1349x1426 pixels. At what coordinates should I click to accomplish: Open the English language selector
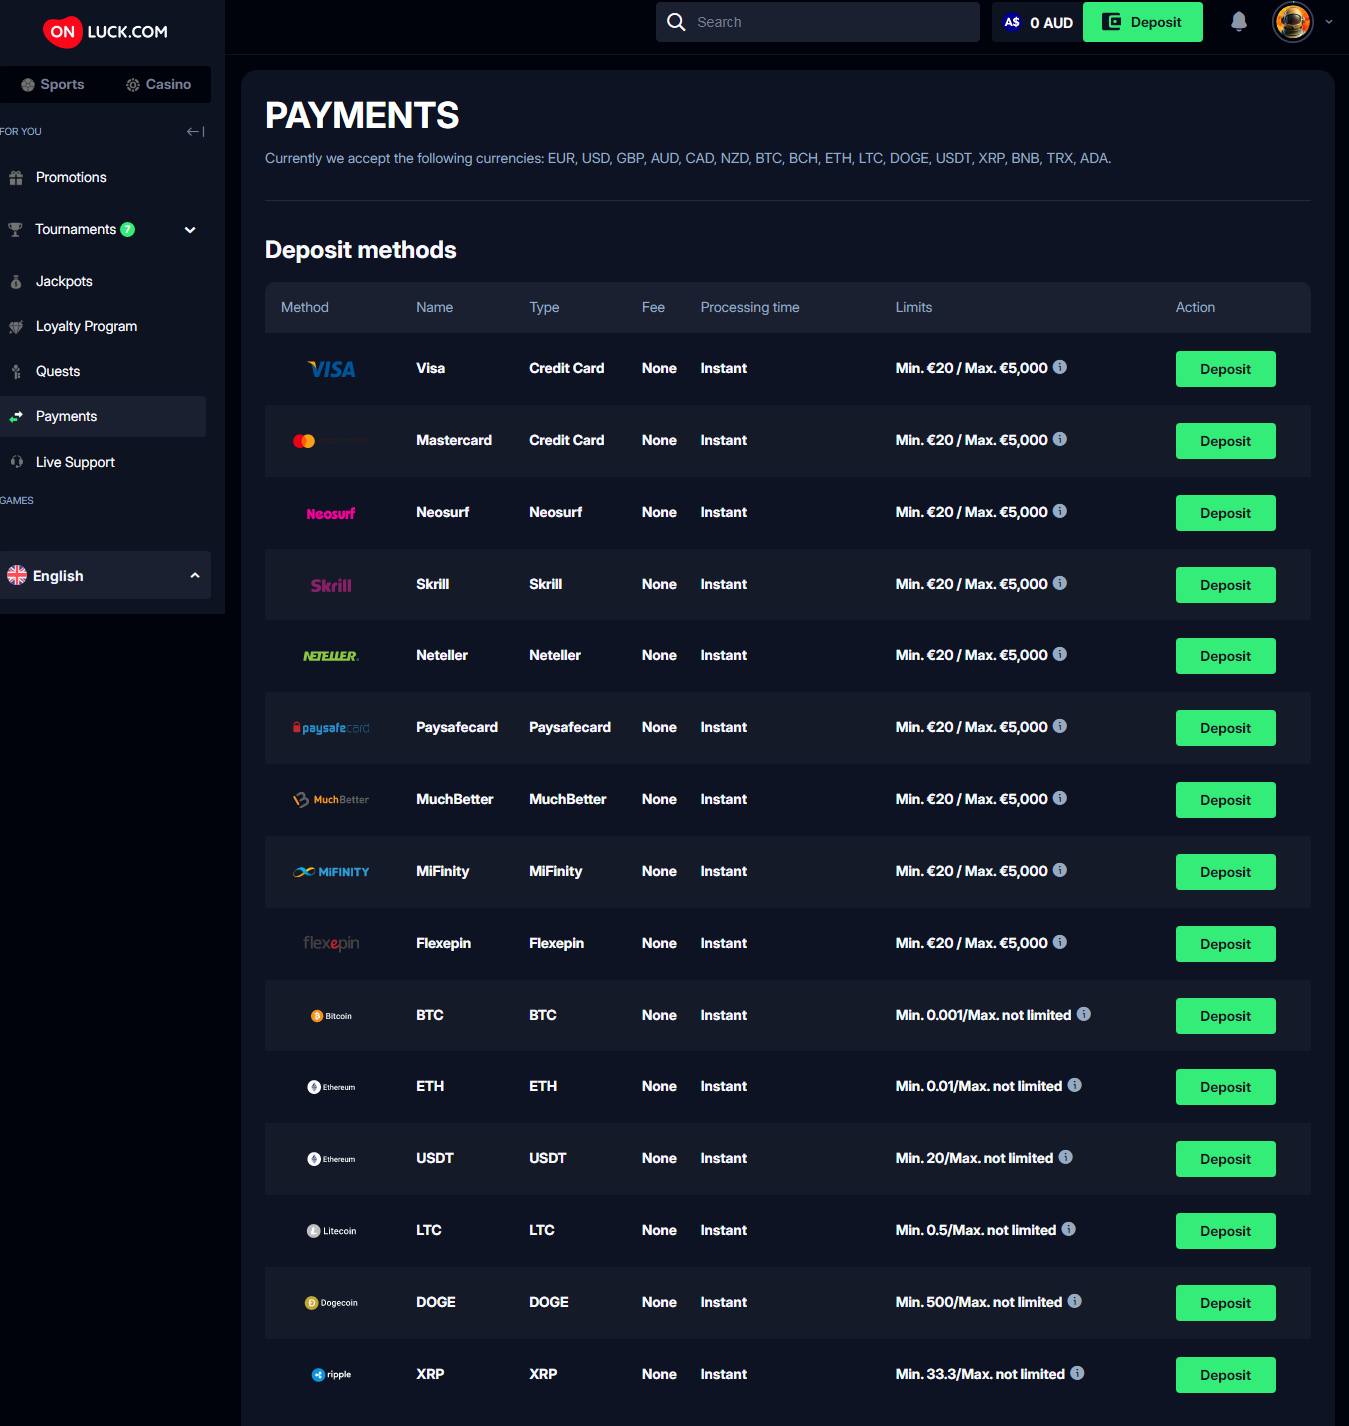[105, 575]
